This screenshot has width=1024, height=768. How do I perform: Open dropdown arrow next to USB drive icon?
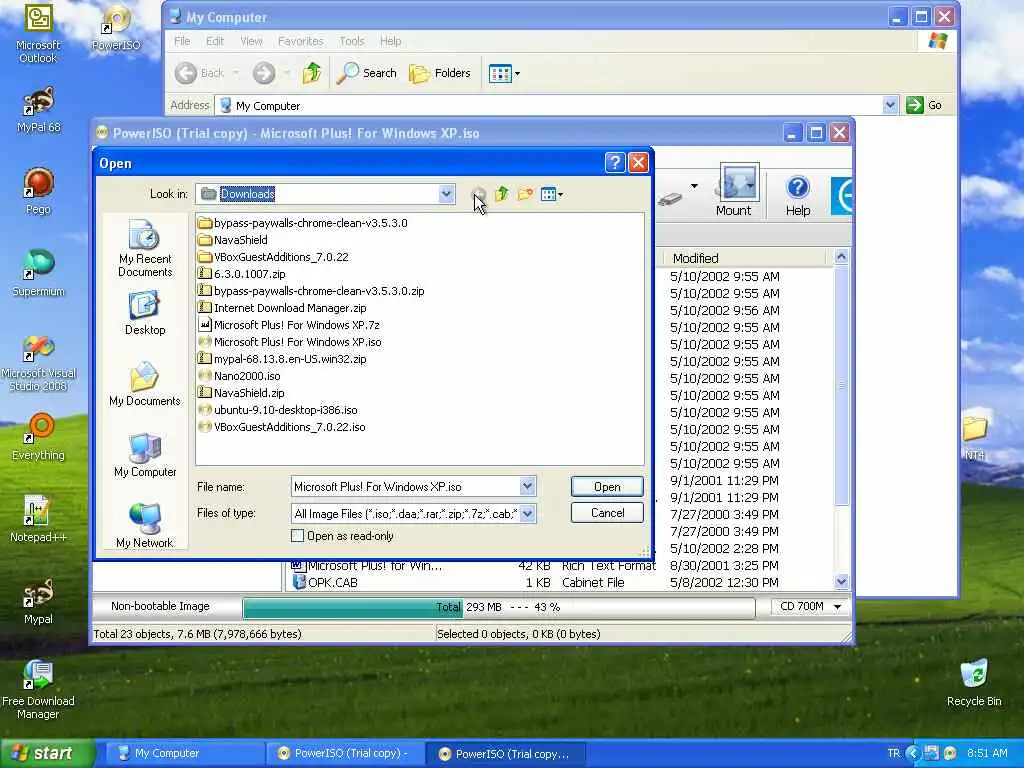point(694,187)
